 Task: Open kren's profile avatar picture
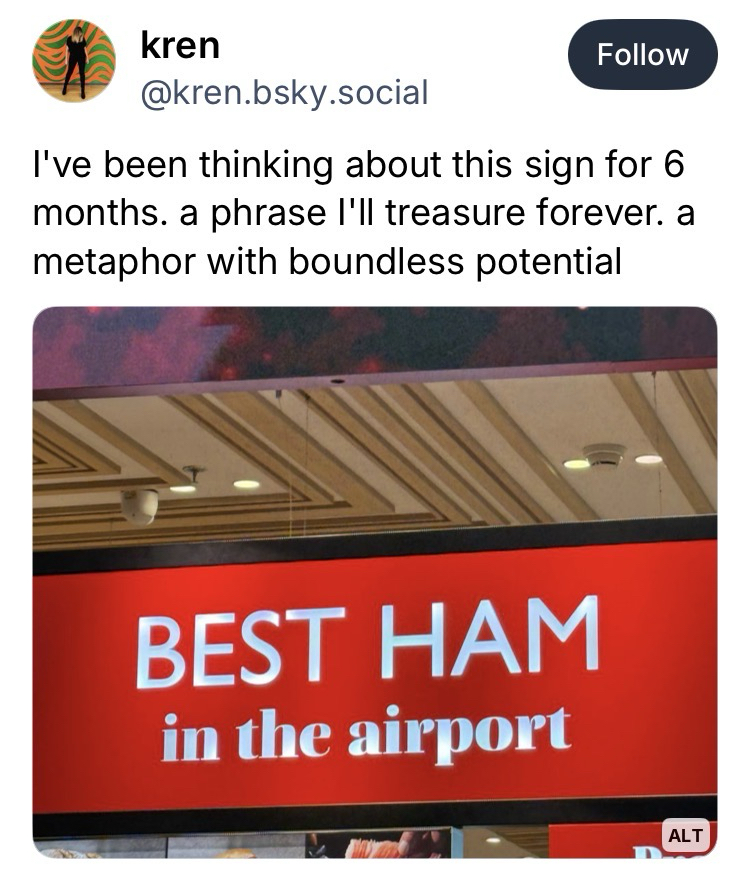74,60
